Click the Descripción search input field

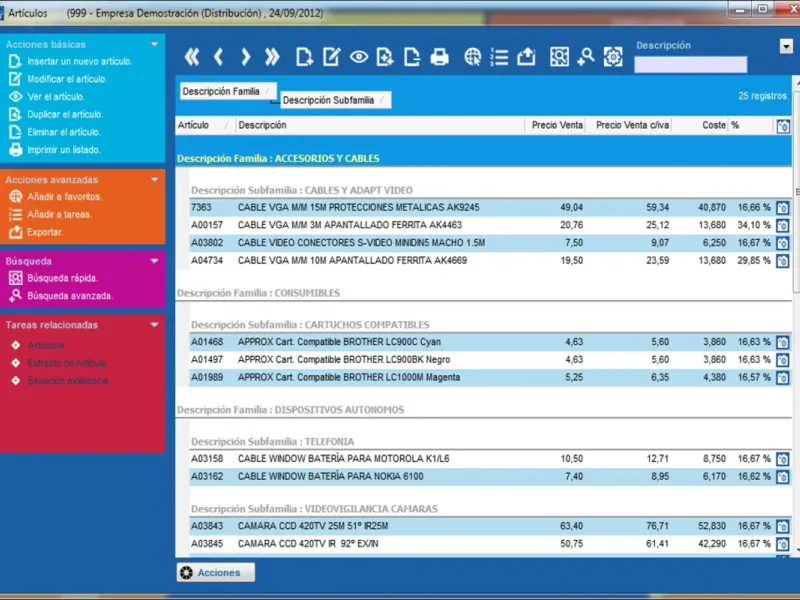(690, 65)
